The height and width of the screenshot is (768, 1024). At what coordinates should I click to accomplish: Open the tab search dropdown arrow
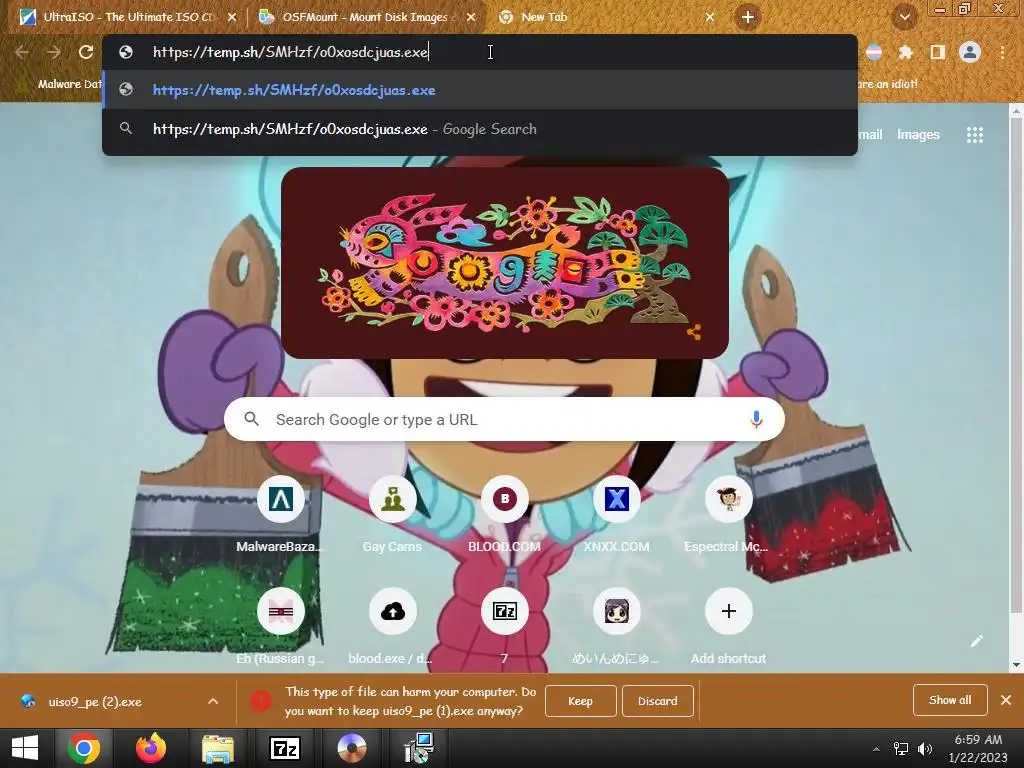(x=904, y=17)
